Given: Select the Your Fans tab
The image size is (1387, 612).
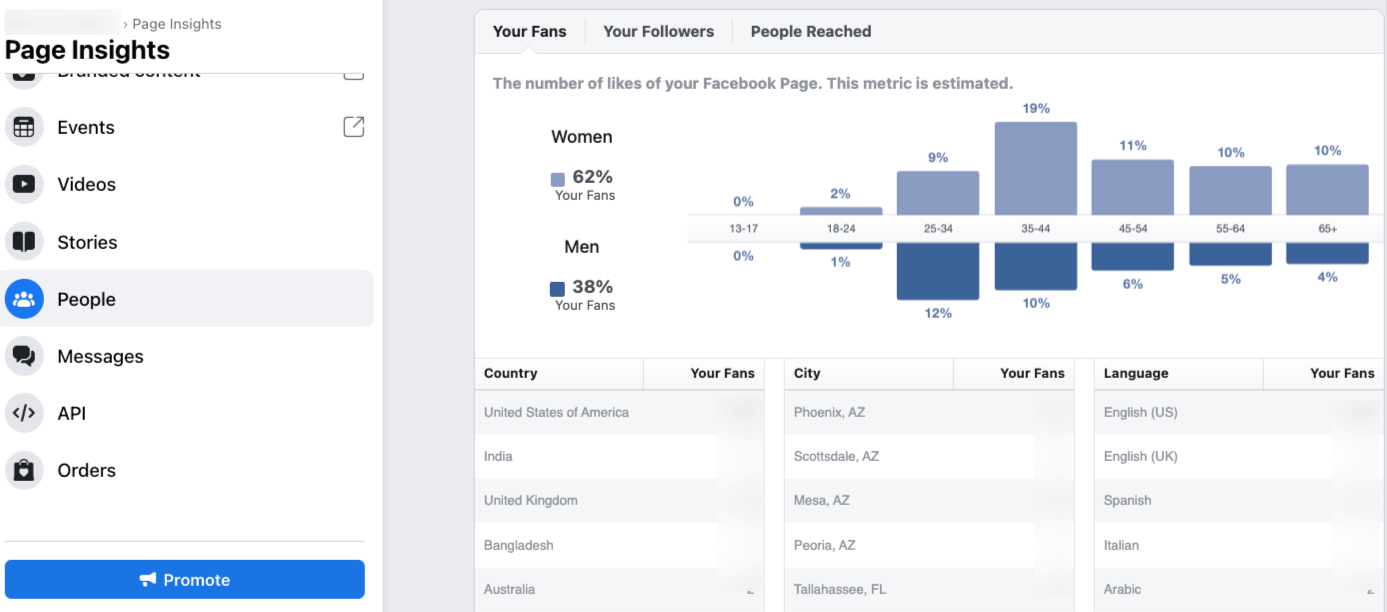Looking at the screenshot, I should (x=529, y=31).
